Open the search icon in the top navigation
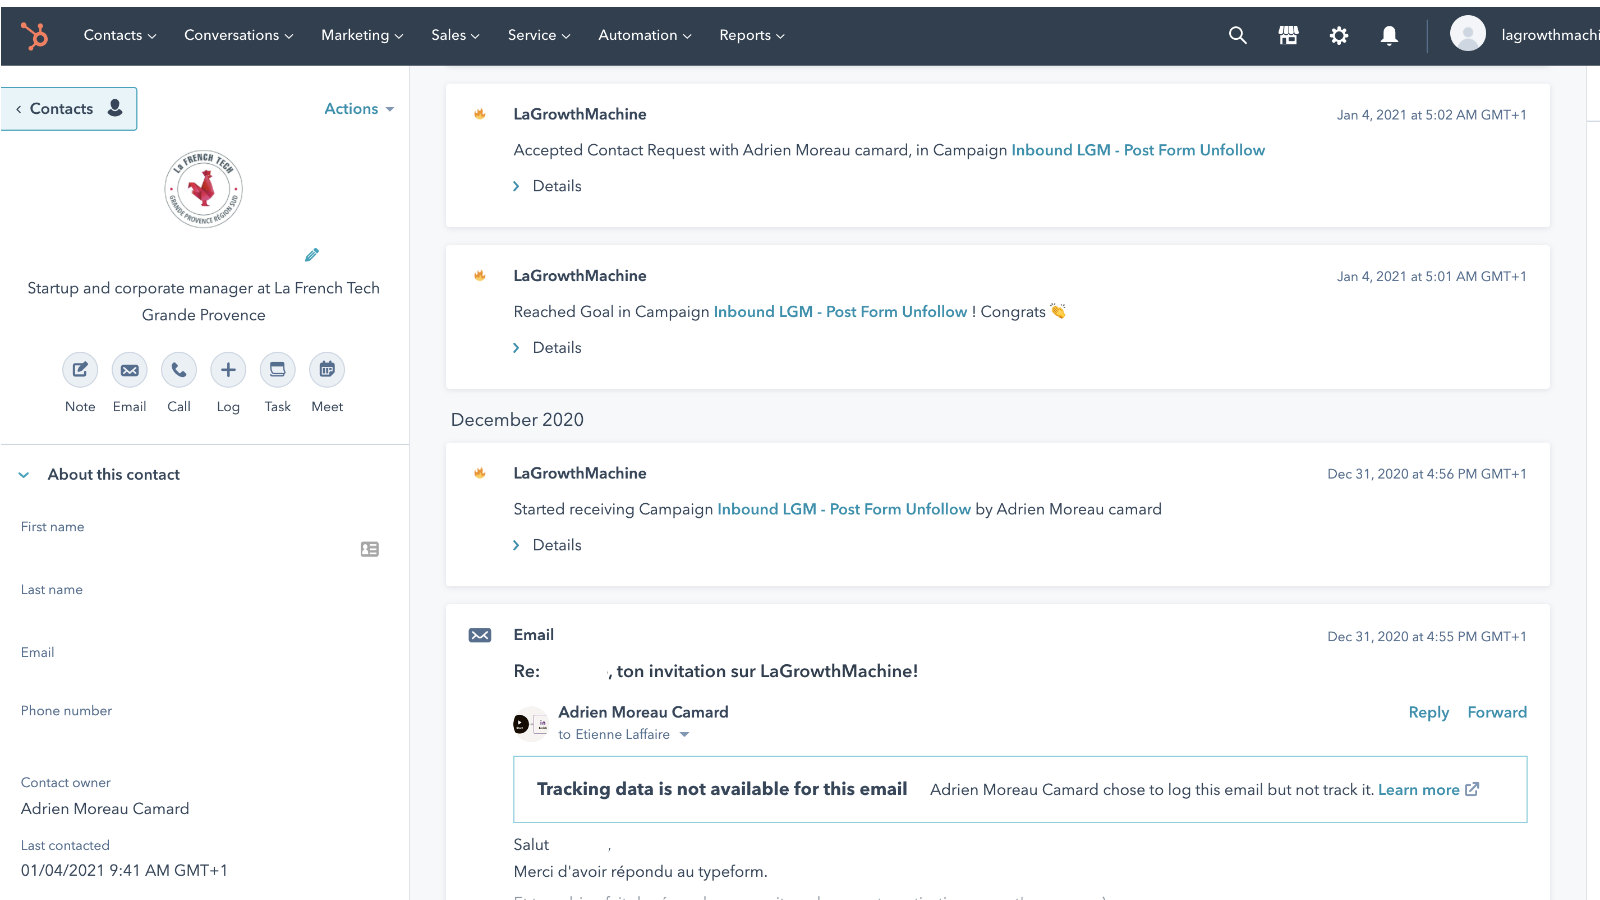 tap(1237, 35)
